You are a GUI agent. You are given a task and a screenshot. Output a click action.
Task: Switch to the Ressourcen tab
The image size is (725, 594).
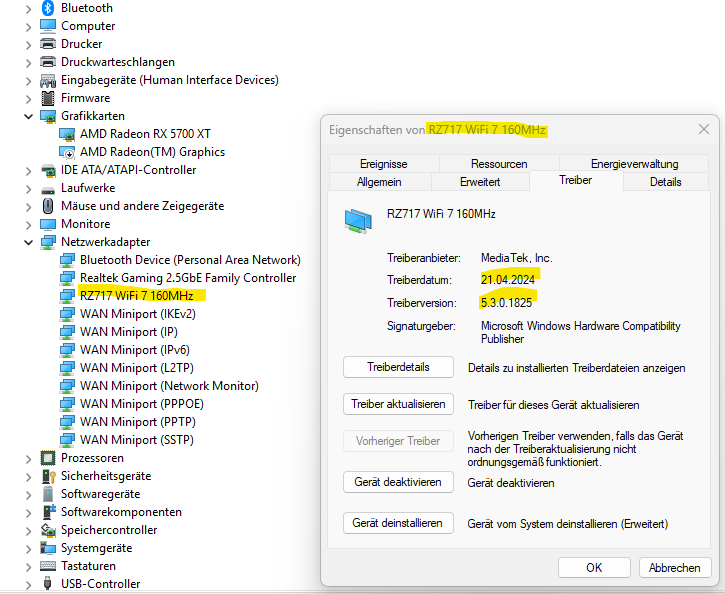pos(499,164)
